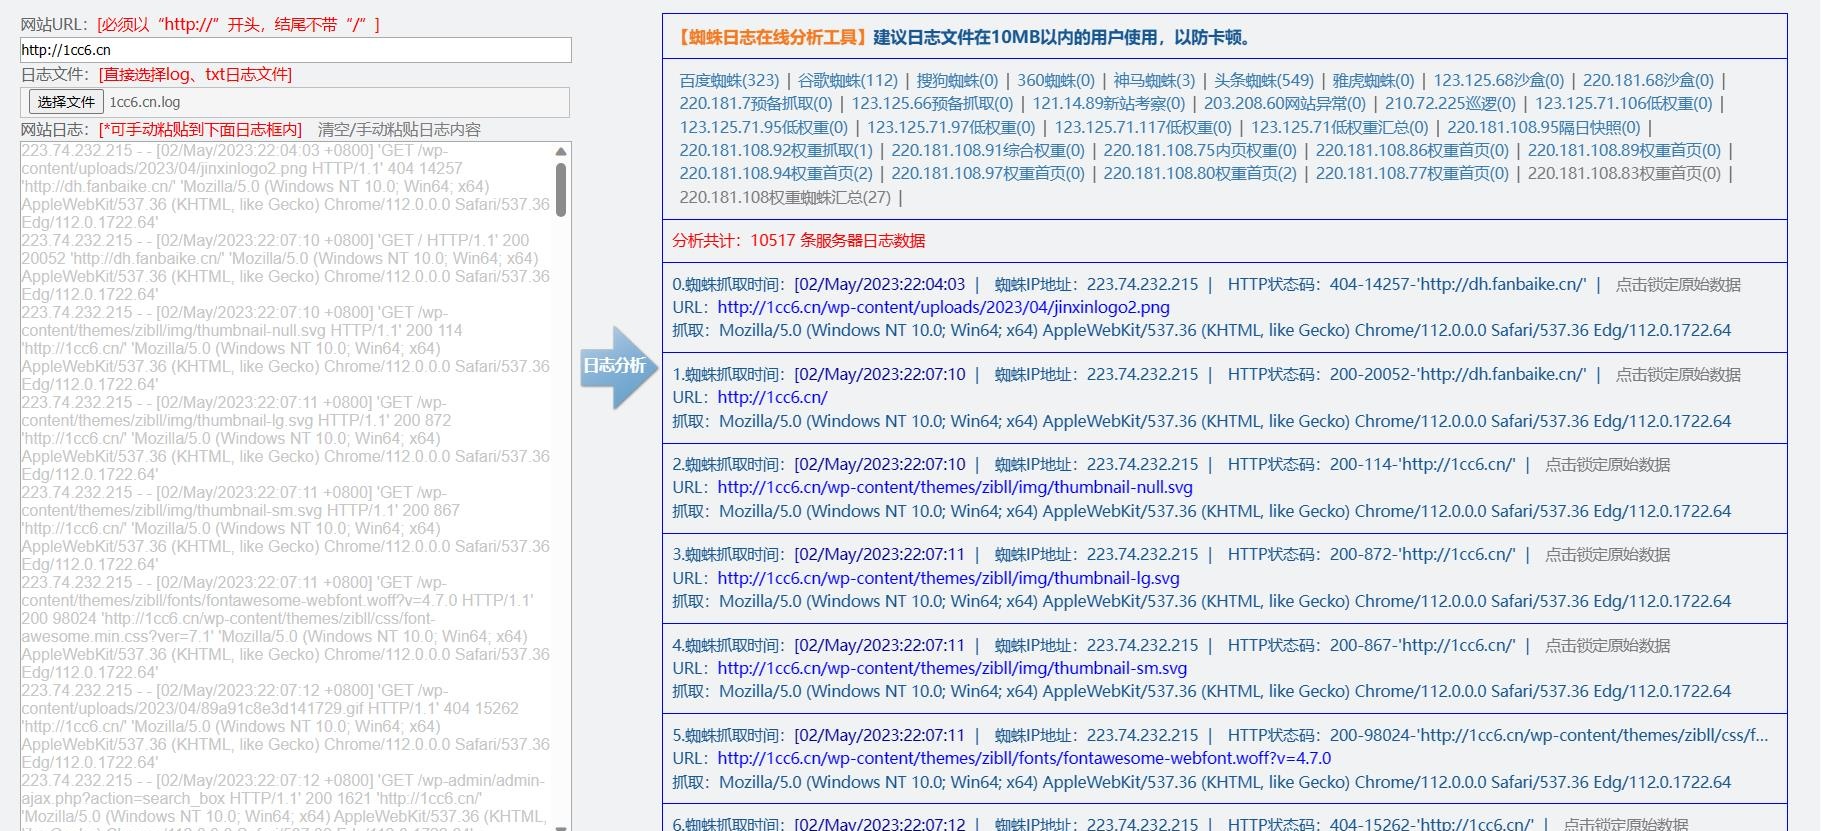Viewport: 1821px width, 831px height.
Task: Click 分析共计: 10517 条服务器日志数据 text
Action: (798, 240)
